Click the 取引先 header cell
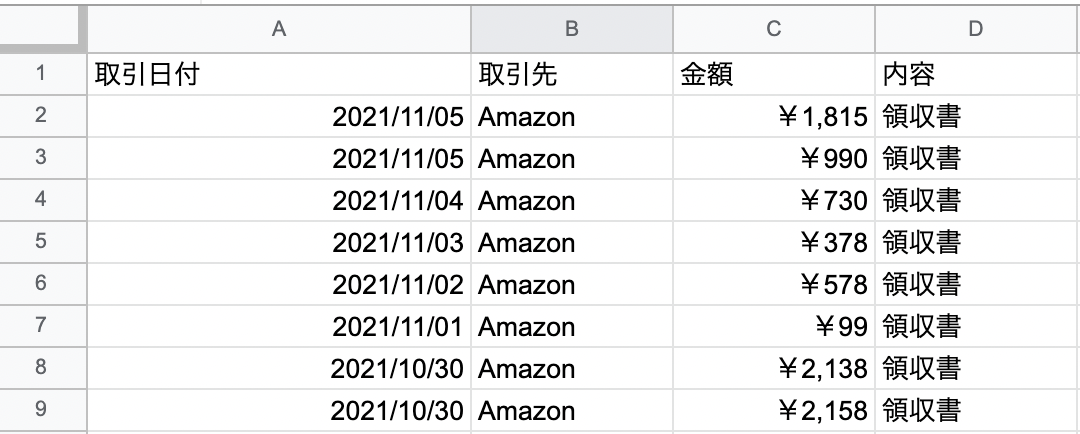Image resolution: width=1080 pixels, height=434 pixels. (x=572, y=75)
